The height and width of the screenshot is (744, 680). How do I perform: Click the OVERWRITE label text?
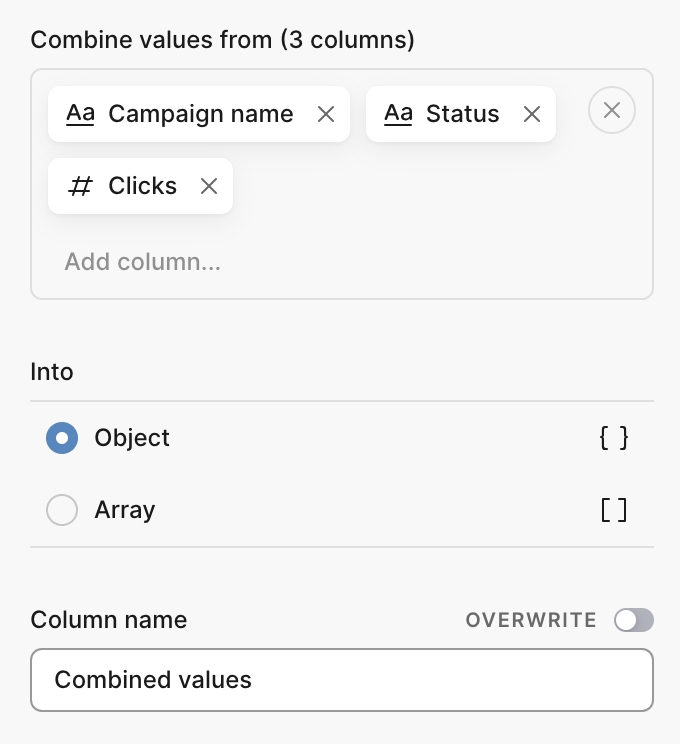(x=531, y=620)
